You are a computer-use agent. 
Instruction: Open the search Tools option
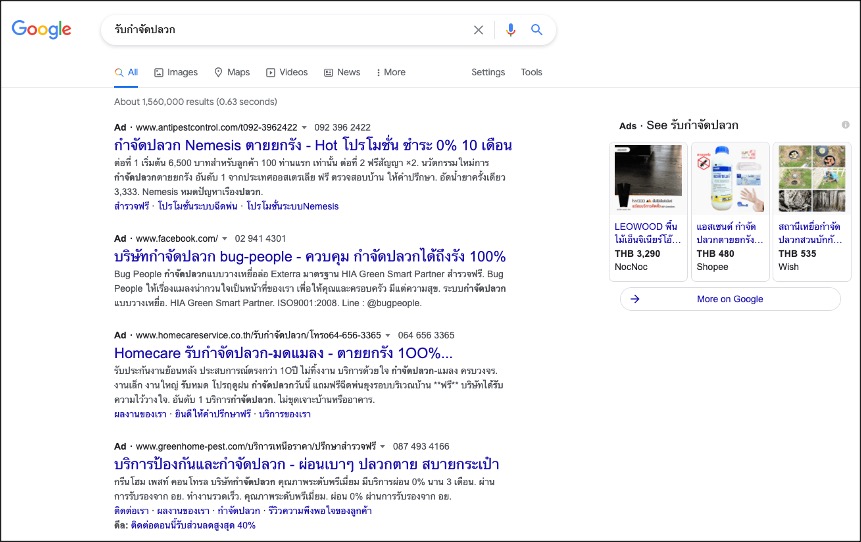[x=531, y=72]
